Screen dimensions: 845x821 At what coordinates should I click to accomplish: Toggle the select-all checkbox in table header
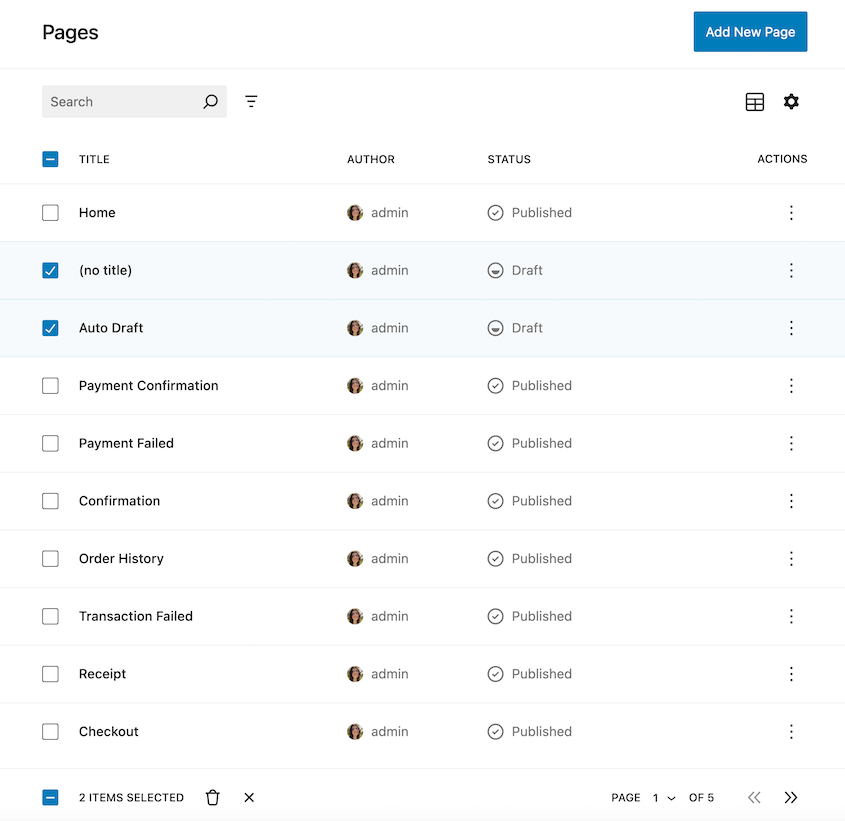tap(50, 159)
